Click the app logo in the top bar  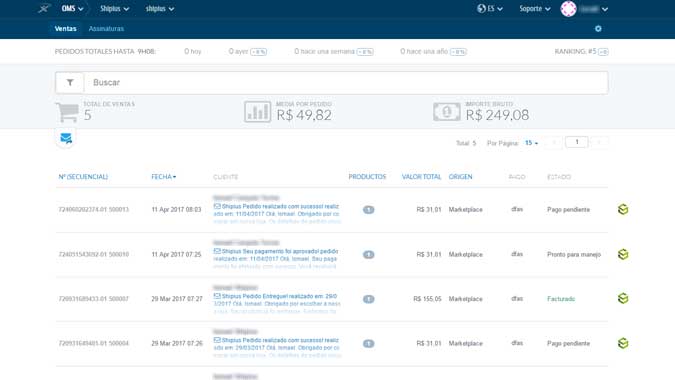(43, 8)
